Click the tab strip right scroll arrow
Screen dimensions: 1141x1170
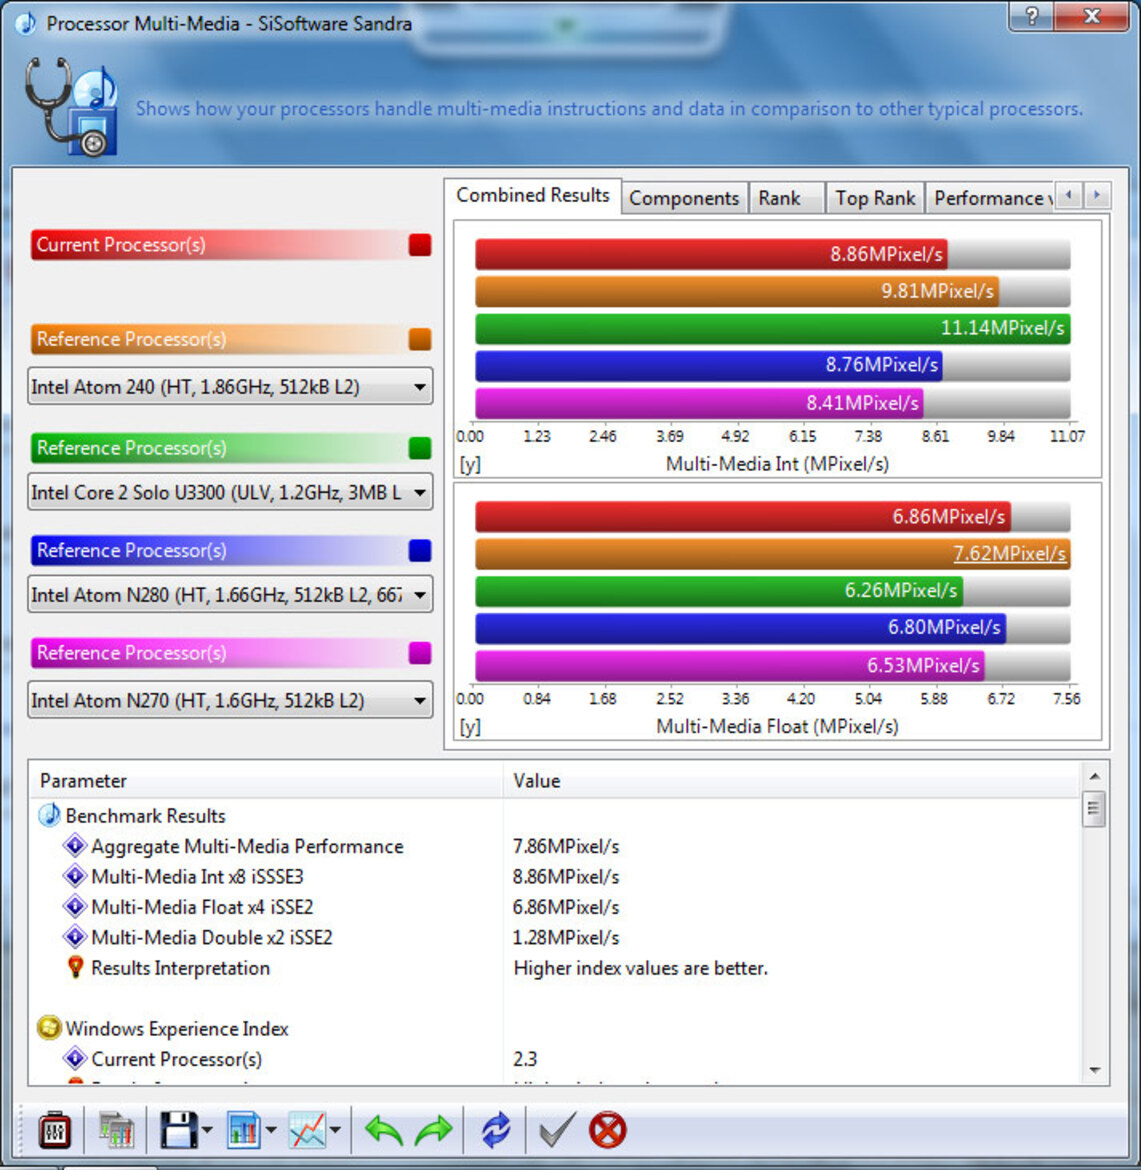coord(1096,195)
